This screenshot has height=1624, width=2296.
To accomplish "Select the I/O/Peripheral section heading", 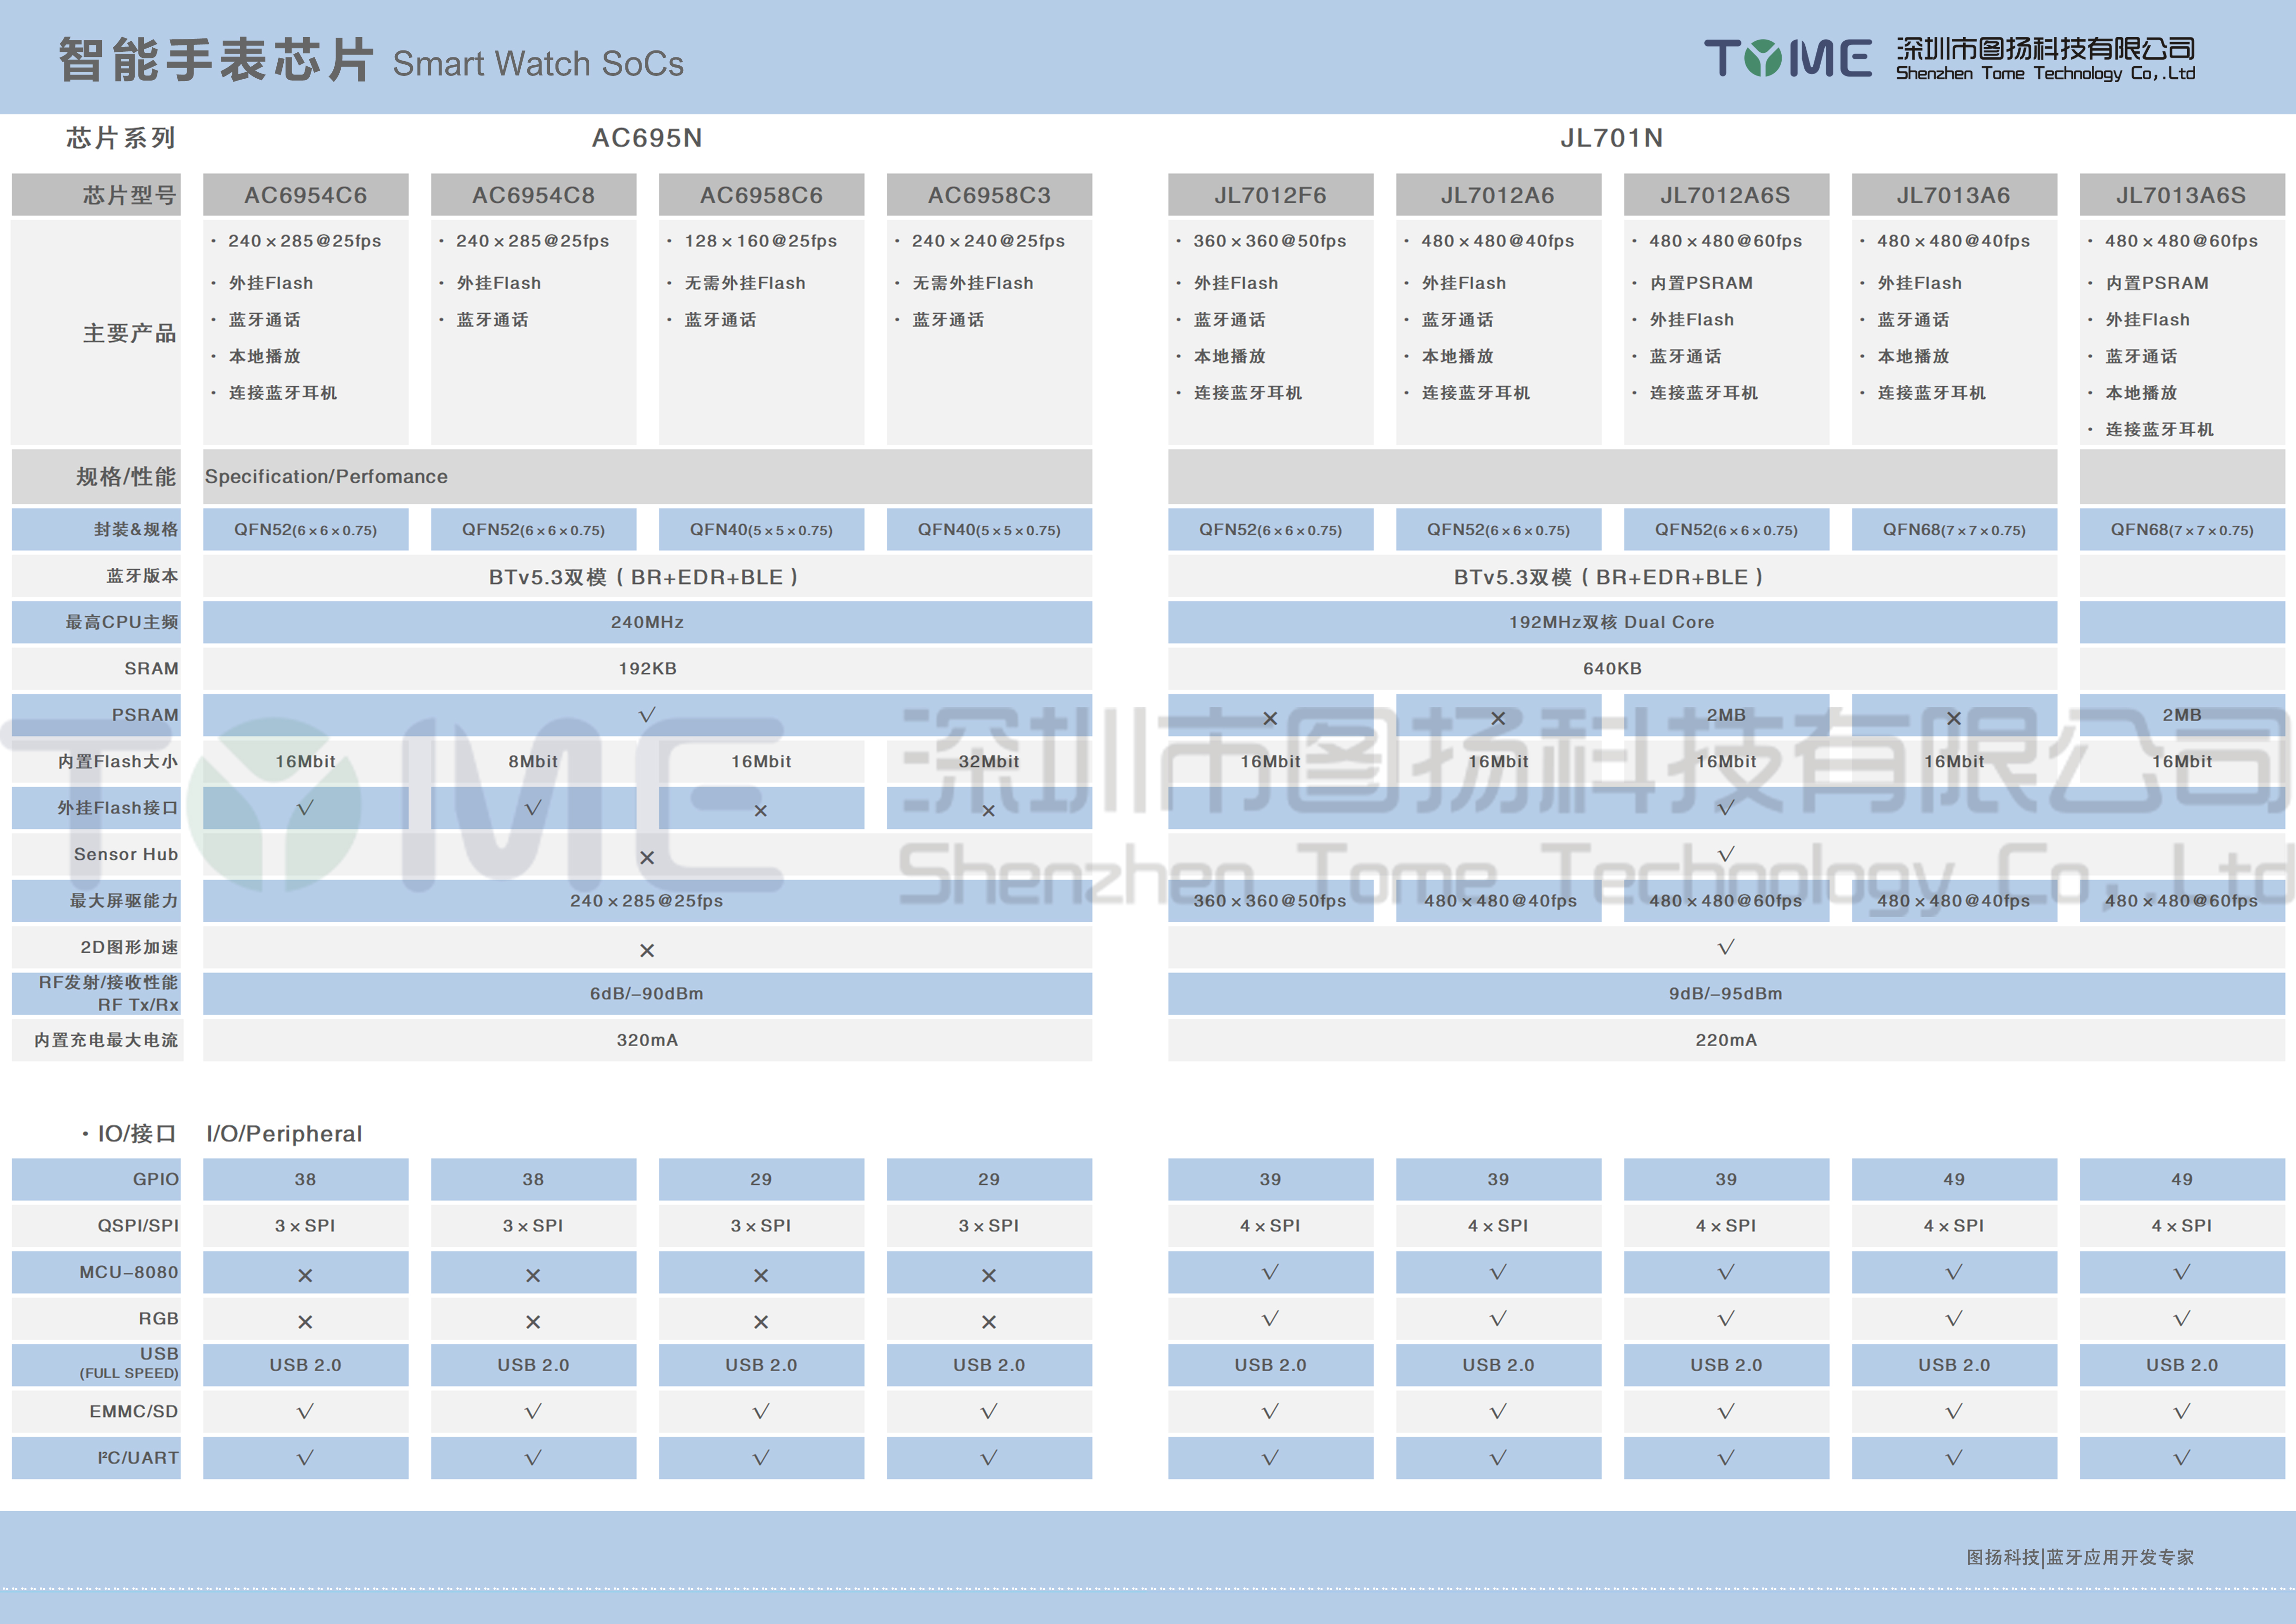I will 284,1134.
